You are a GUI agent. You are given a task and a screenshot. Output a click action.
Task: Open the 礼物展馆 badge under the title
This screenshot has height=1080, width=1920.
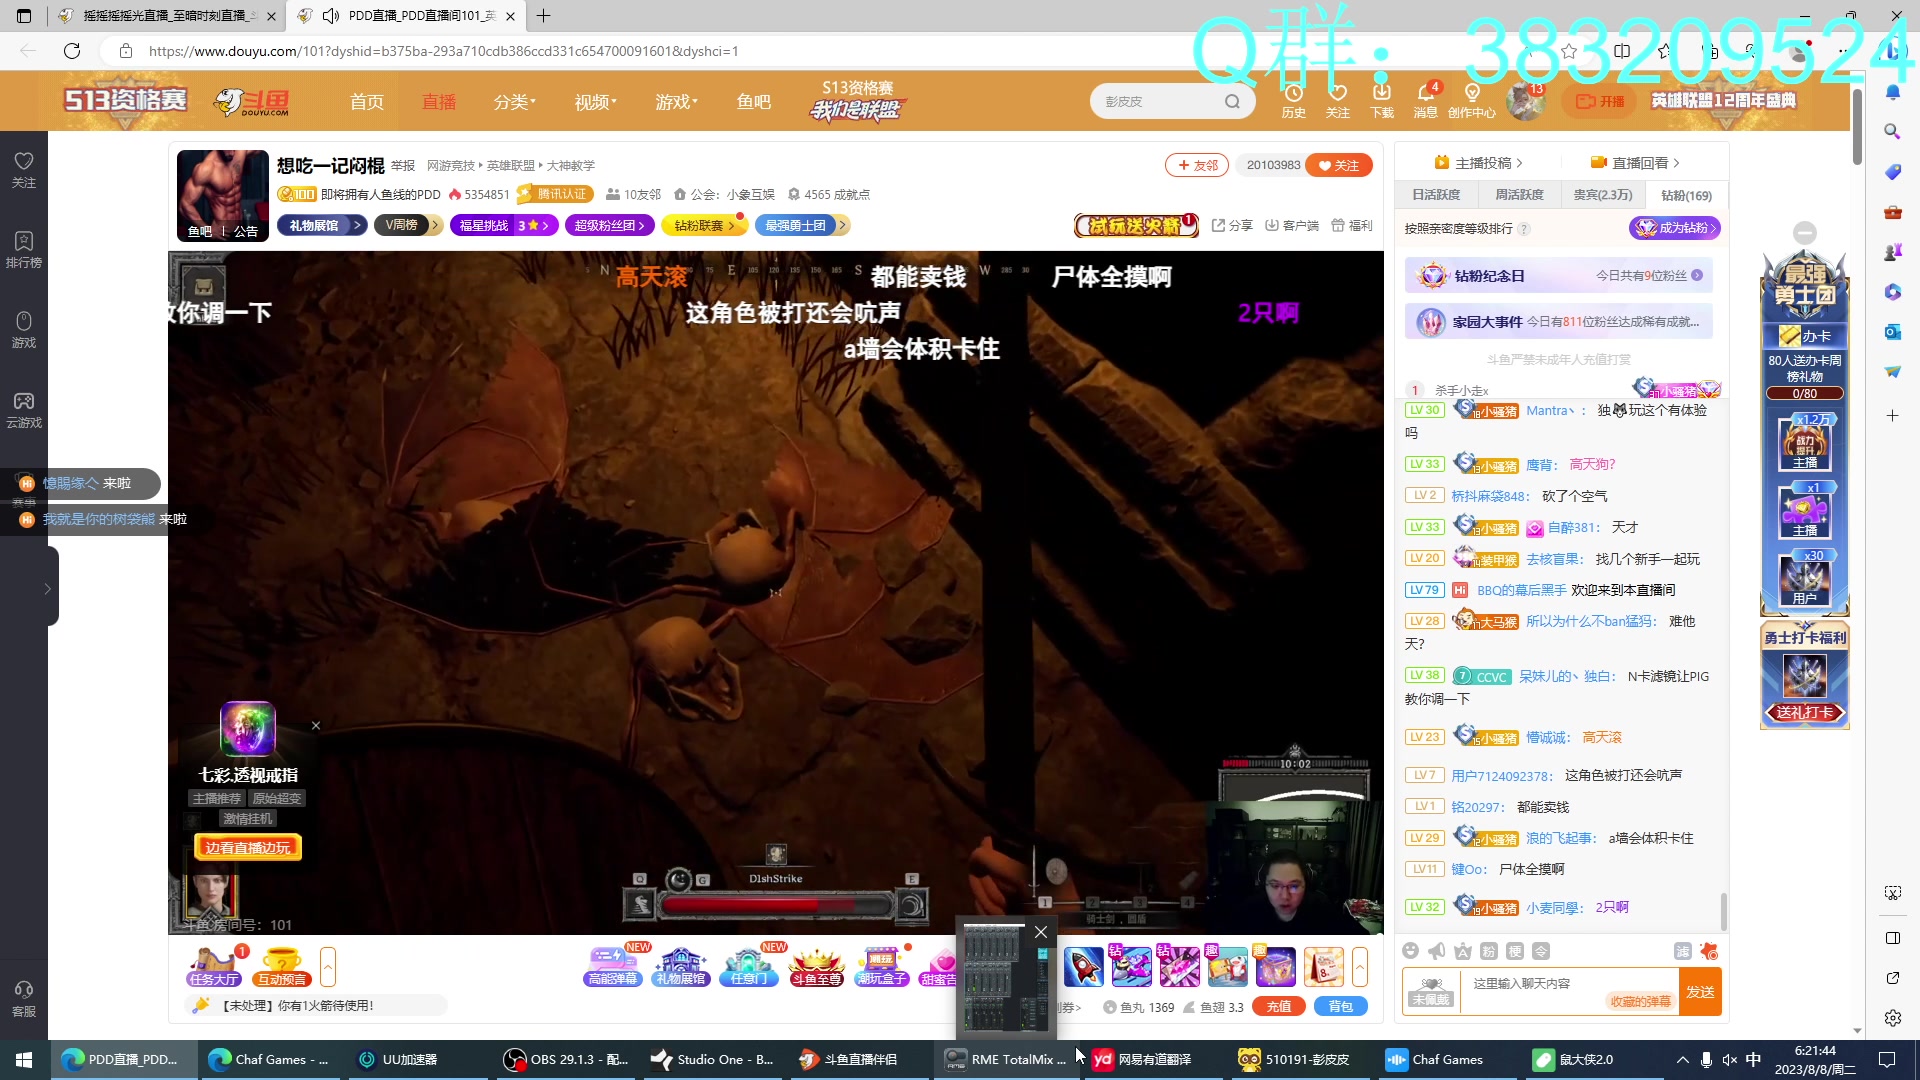click(x=322, y=225)
